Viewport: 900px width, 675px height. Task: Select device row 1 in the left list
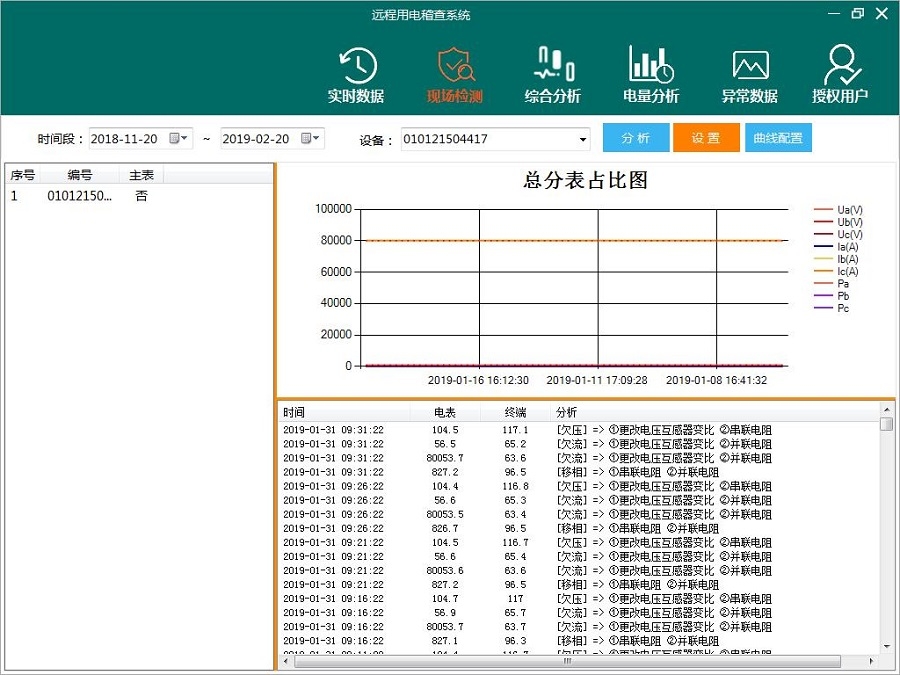(80, 197)
